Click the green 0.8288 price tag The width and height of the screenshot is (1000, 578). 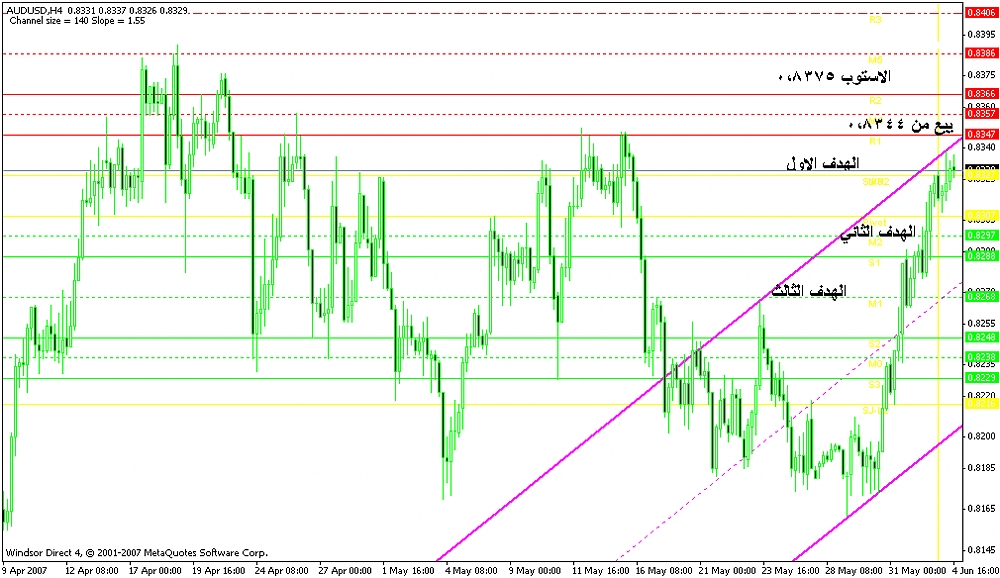(x=982, y=256)
